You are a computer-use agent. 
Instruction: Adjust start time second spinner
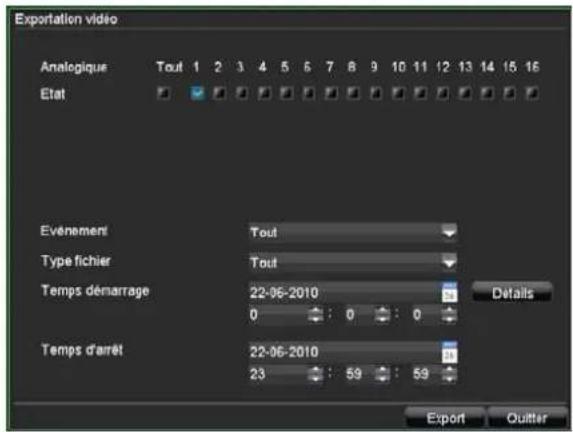click(449, 315)
